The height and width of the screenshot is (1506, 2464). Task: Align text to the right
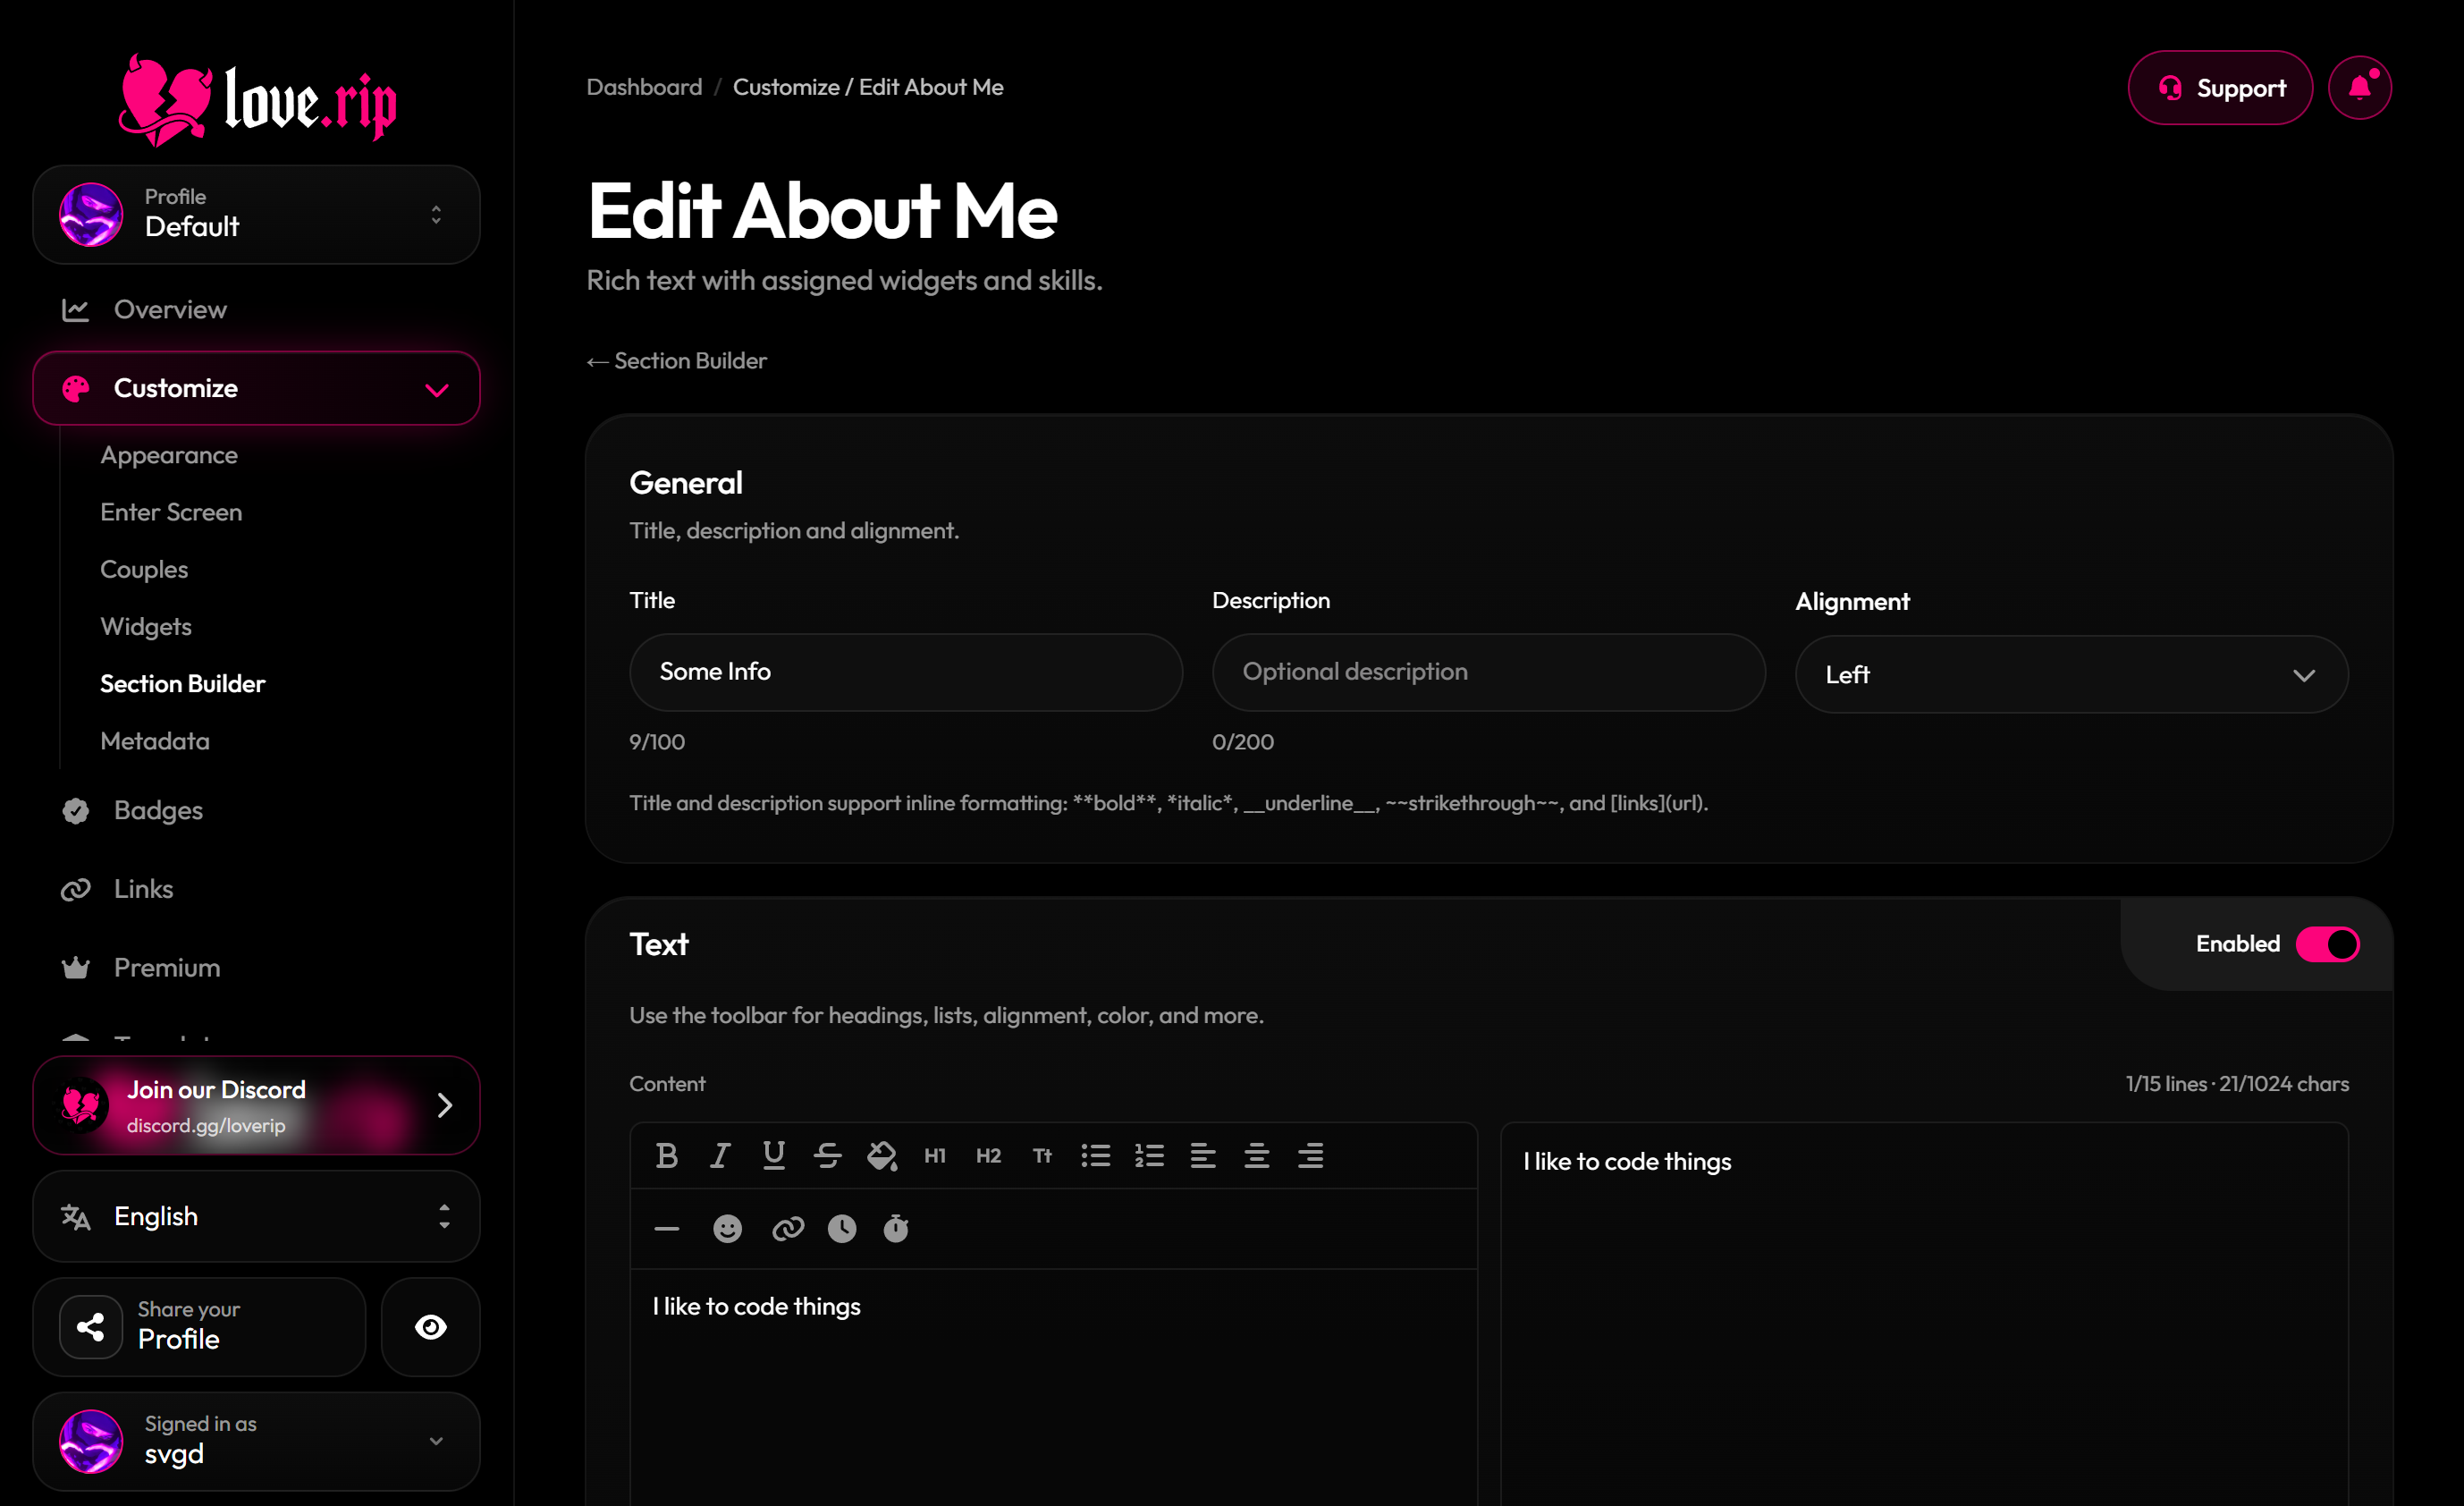(x=1310, y=1156)
